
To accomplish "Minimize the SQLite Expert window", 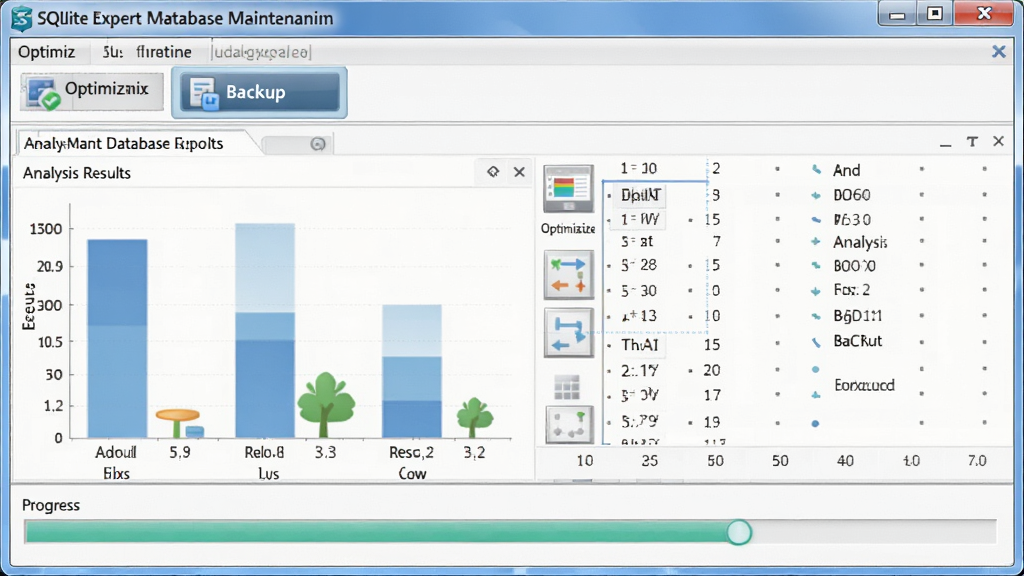I will pyautogui.click(x=897, y=14).
